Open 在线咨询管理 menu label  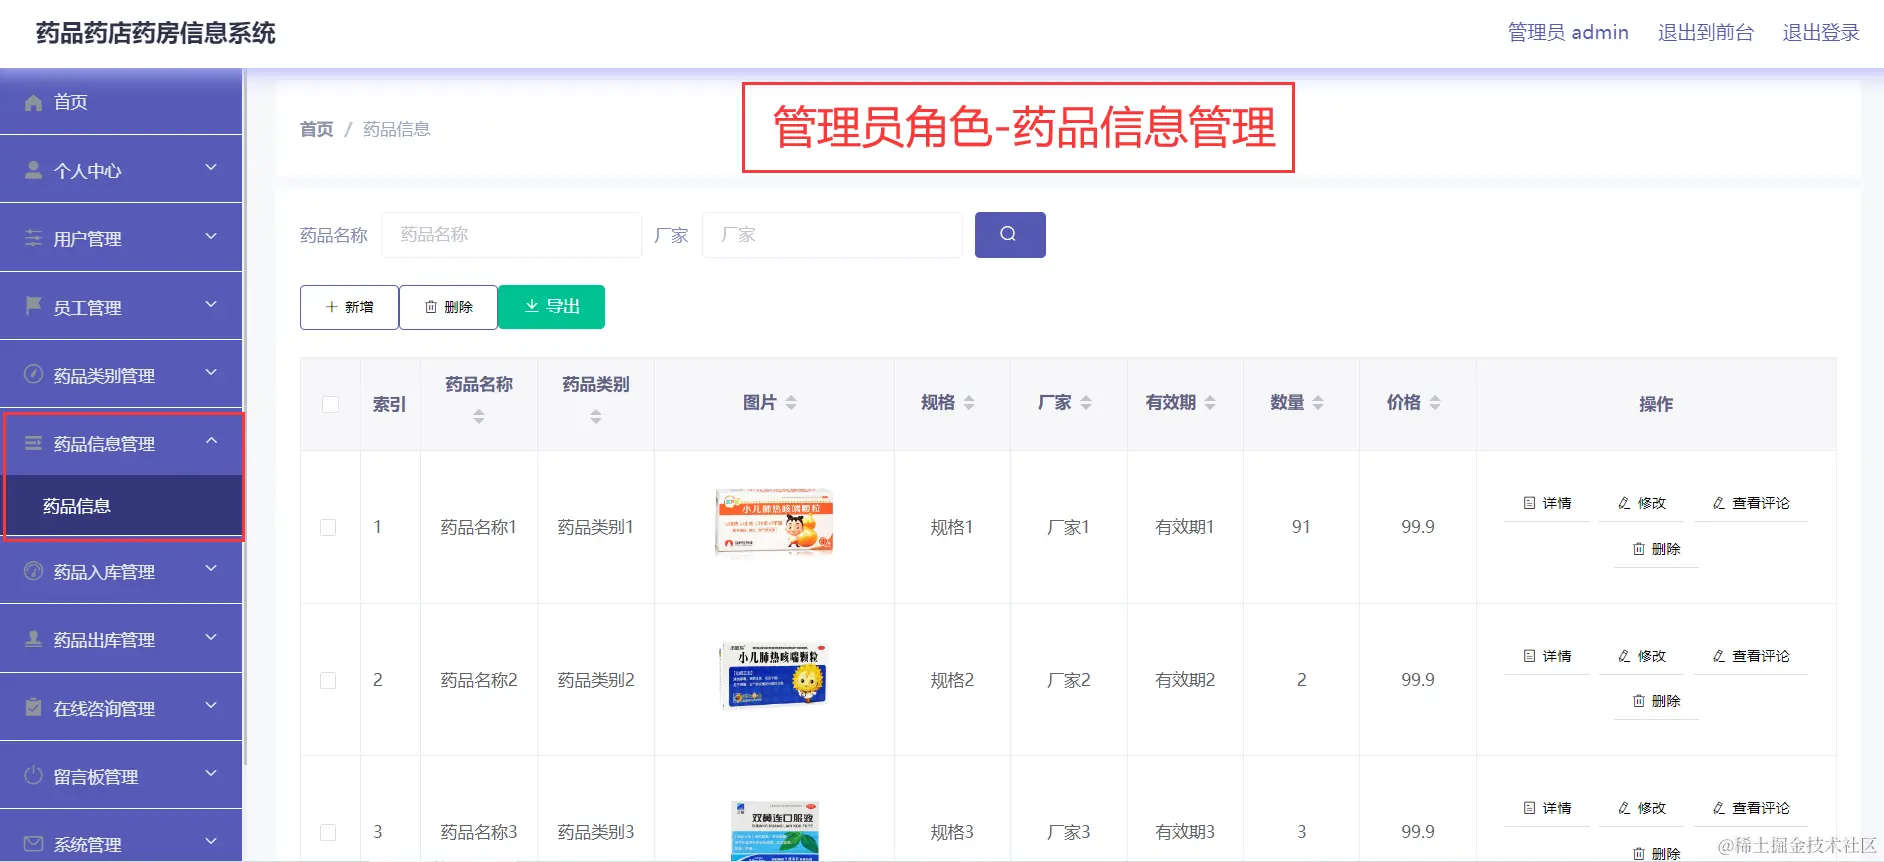pos(104,709)
